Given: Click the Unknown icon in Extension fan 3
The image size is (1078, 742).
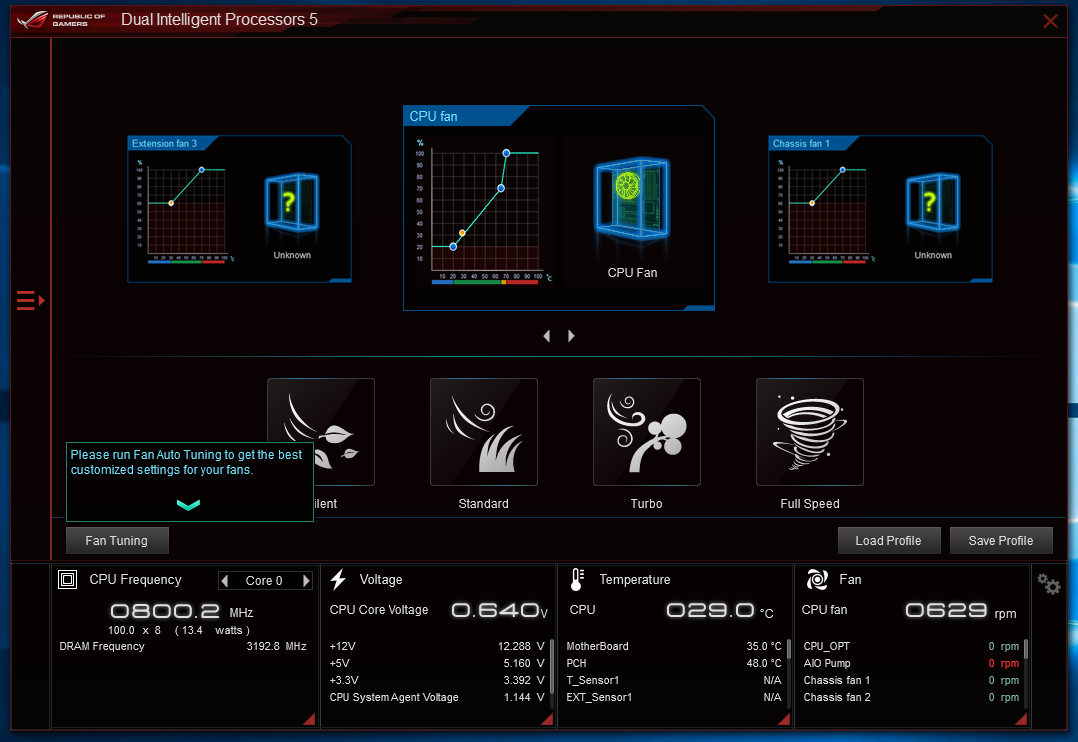Looking at the screenshot, I should click(292, 202).
